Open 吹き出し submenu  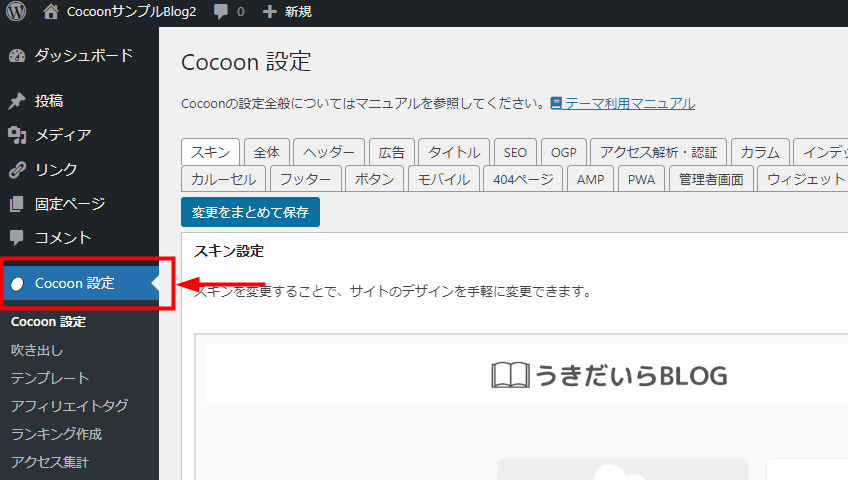tap(37, 350)
